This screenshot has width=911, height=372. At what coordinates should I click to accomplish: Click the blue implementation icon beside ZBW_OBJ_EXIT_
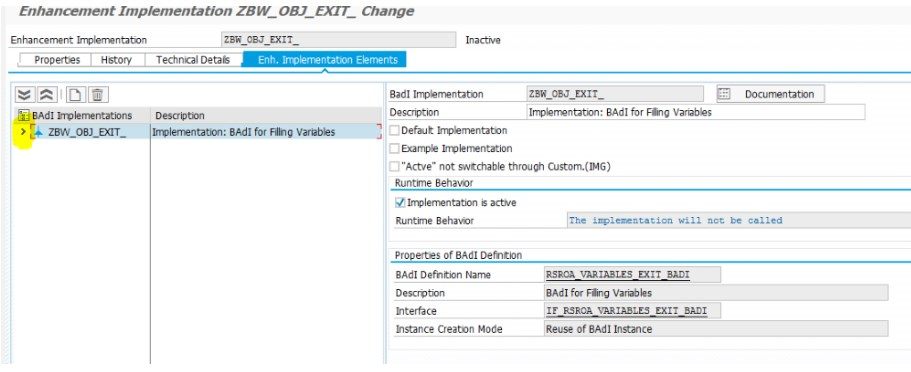coord(38,132)
